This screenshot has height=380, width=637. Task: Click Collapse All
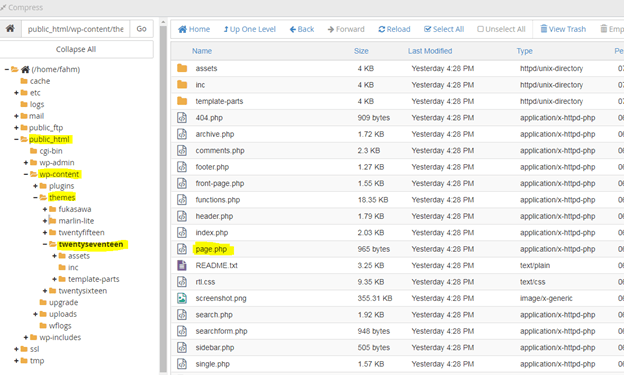[76, 49]
